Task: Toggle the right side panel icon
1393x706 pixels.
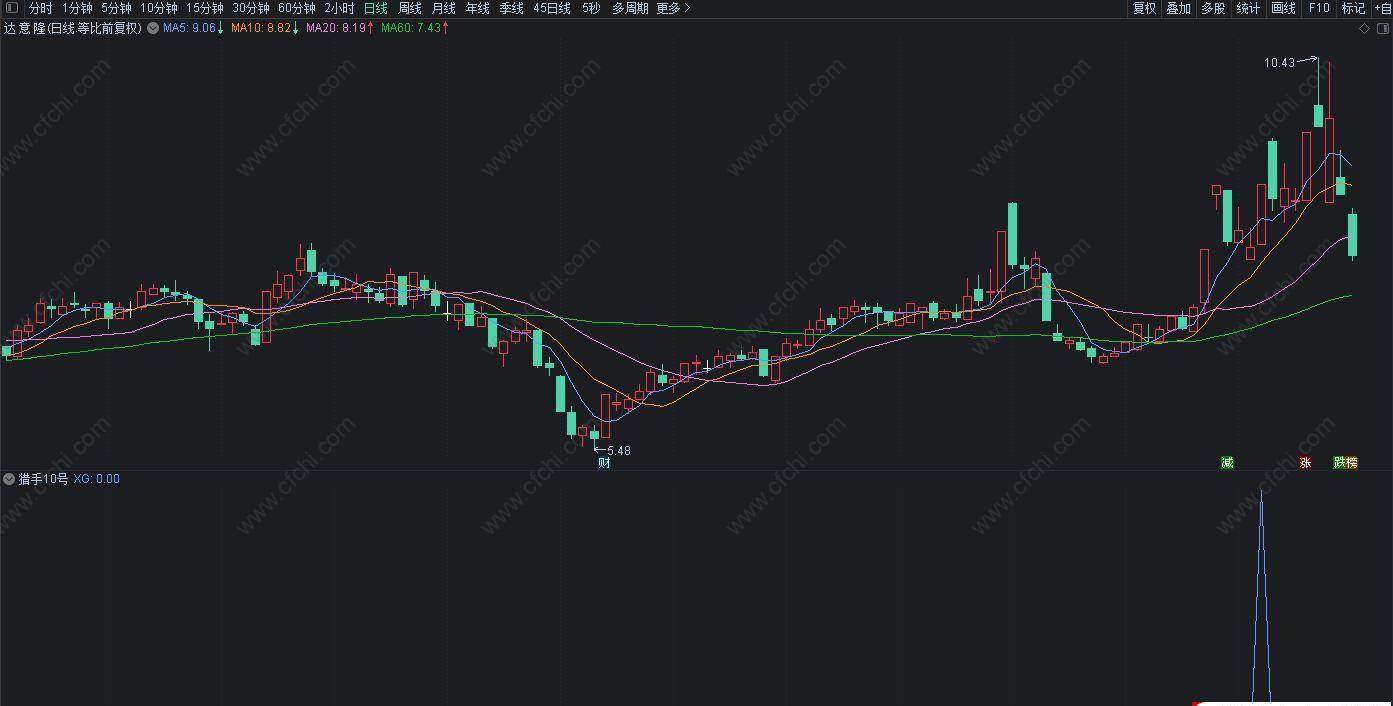Action: click(1381, 28)
